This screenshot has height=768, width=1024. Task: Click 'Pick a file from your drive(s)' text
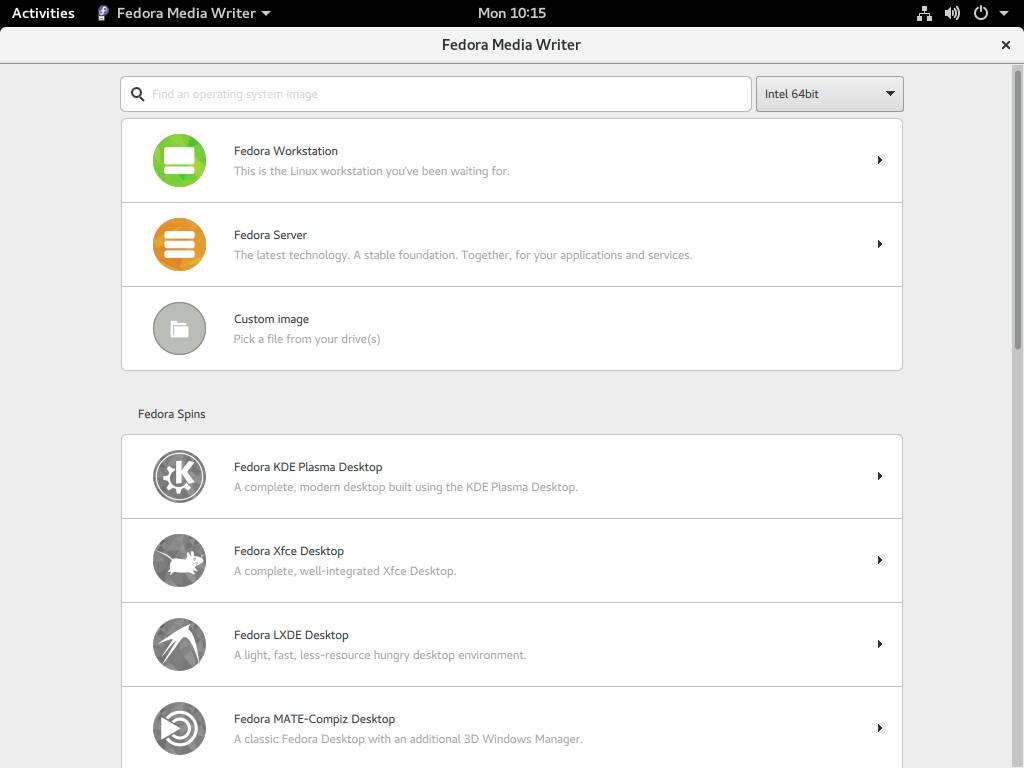click(307, 339)
